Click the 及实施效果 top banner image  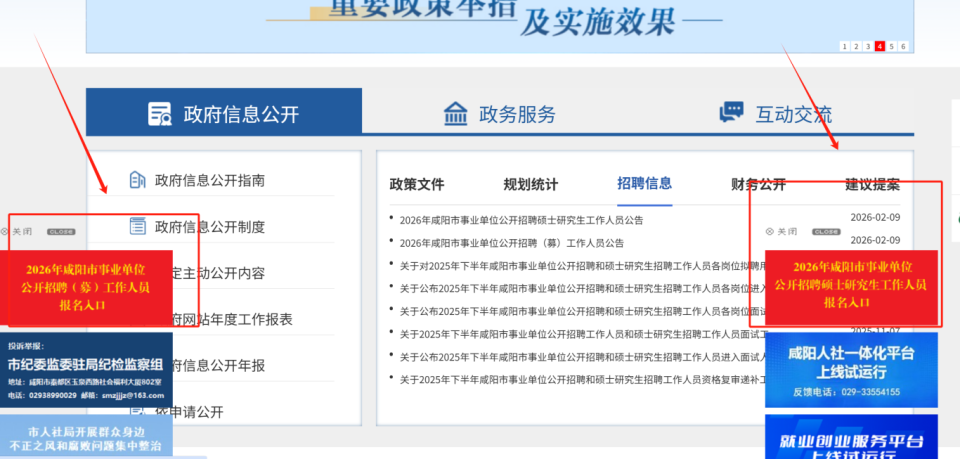pyautogui.click(x=500, y=26)
